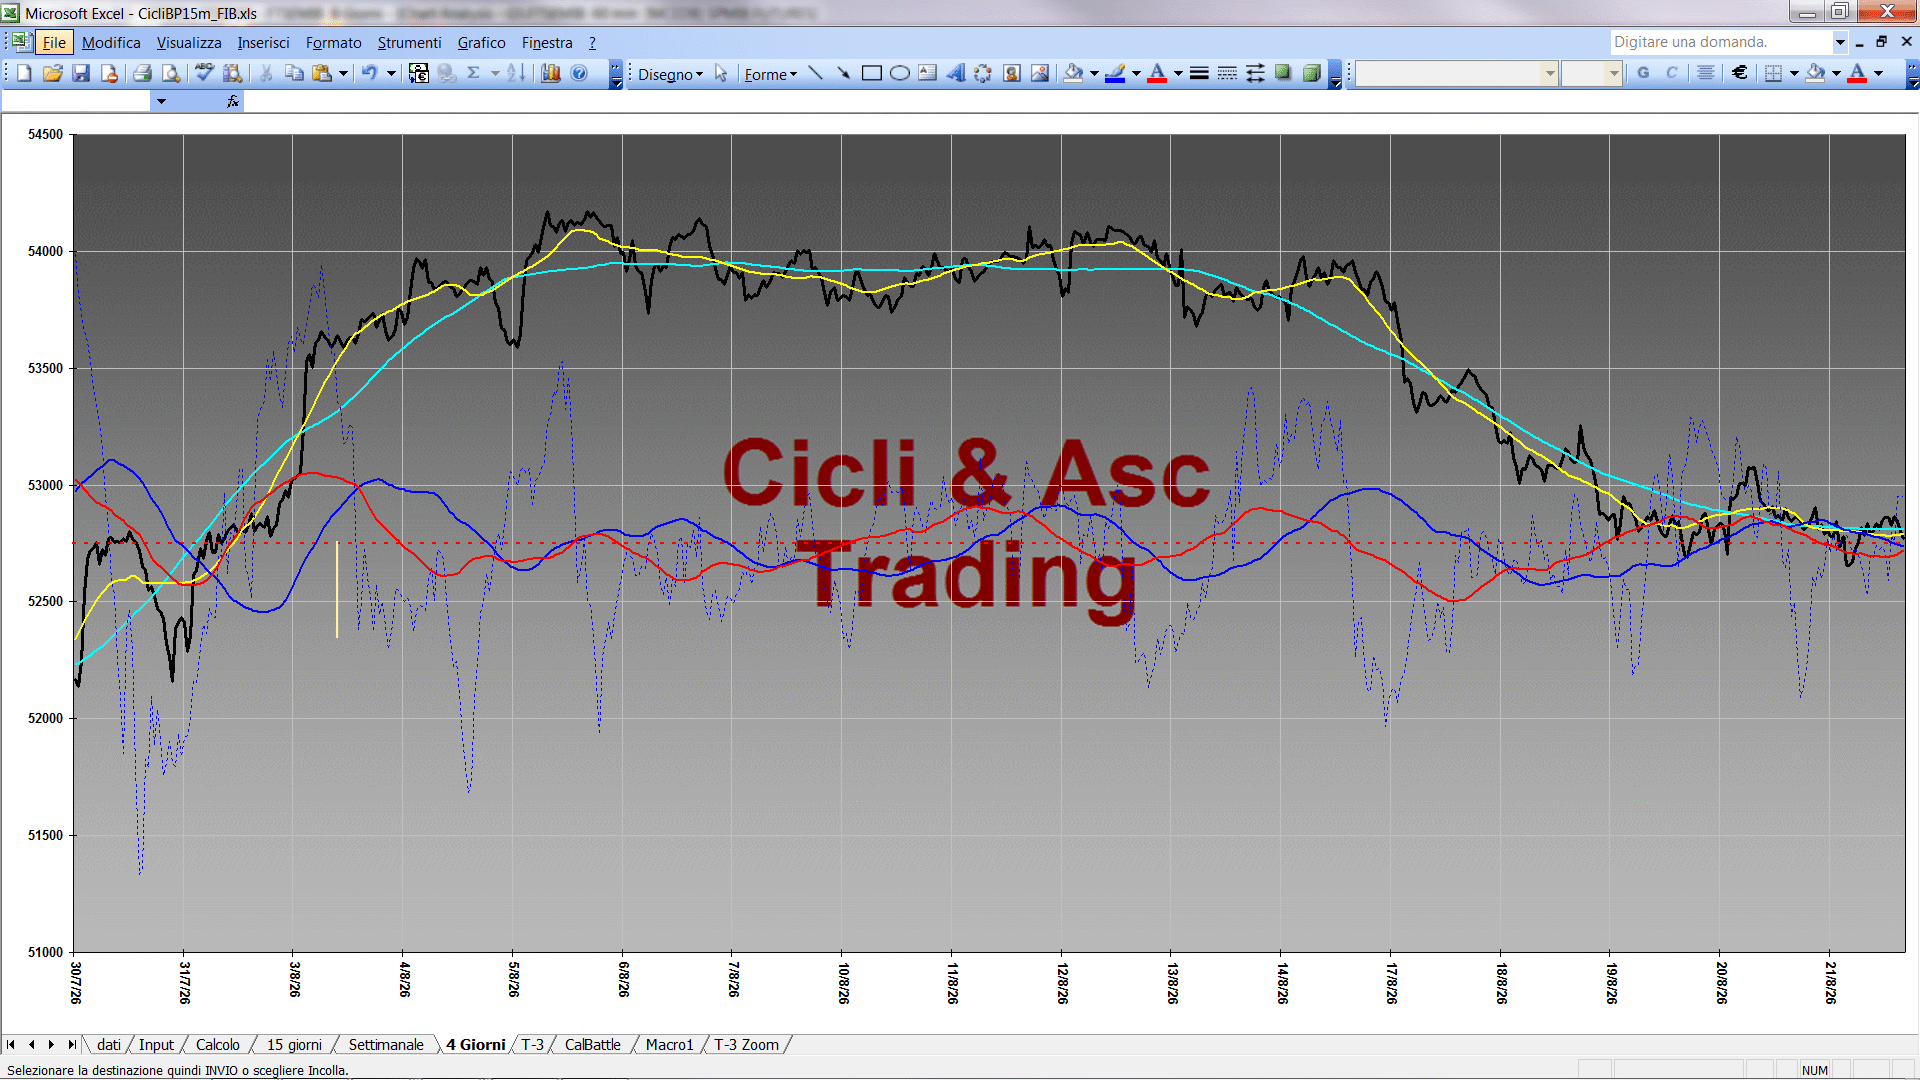The width and height of the screenshot is (1920, 1080).
Task: Select the Arrow drawing tool
Action: pos(844,73)
